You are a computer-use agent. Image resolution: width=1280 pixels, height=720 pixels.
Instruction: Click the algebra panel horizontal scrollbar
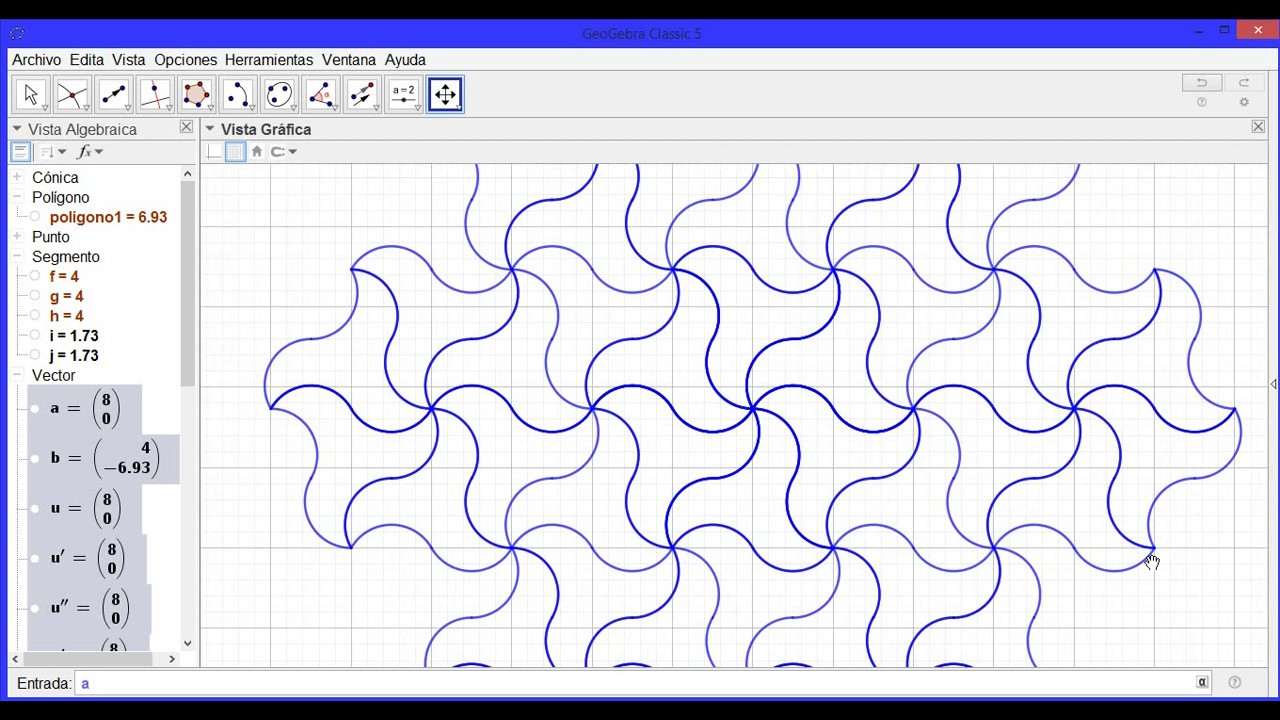tap(88, 658)
